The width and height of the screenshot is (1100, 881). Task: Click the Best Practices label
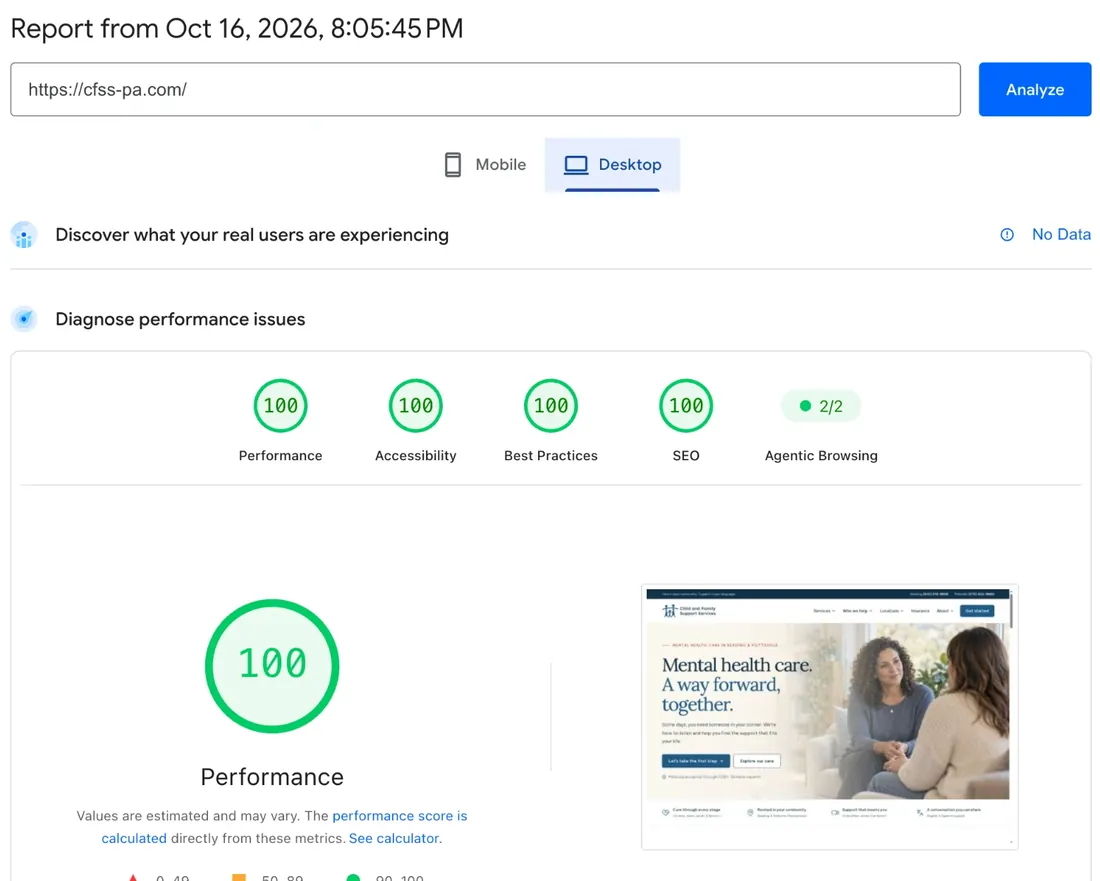tap(551, 455)
